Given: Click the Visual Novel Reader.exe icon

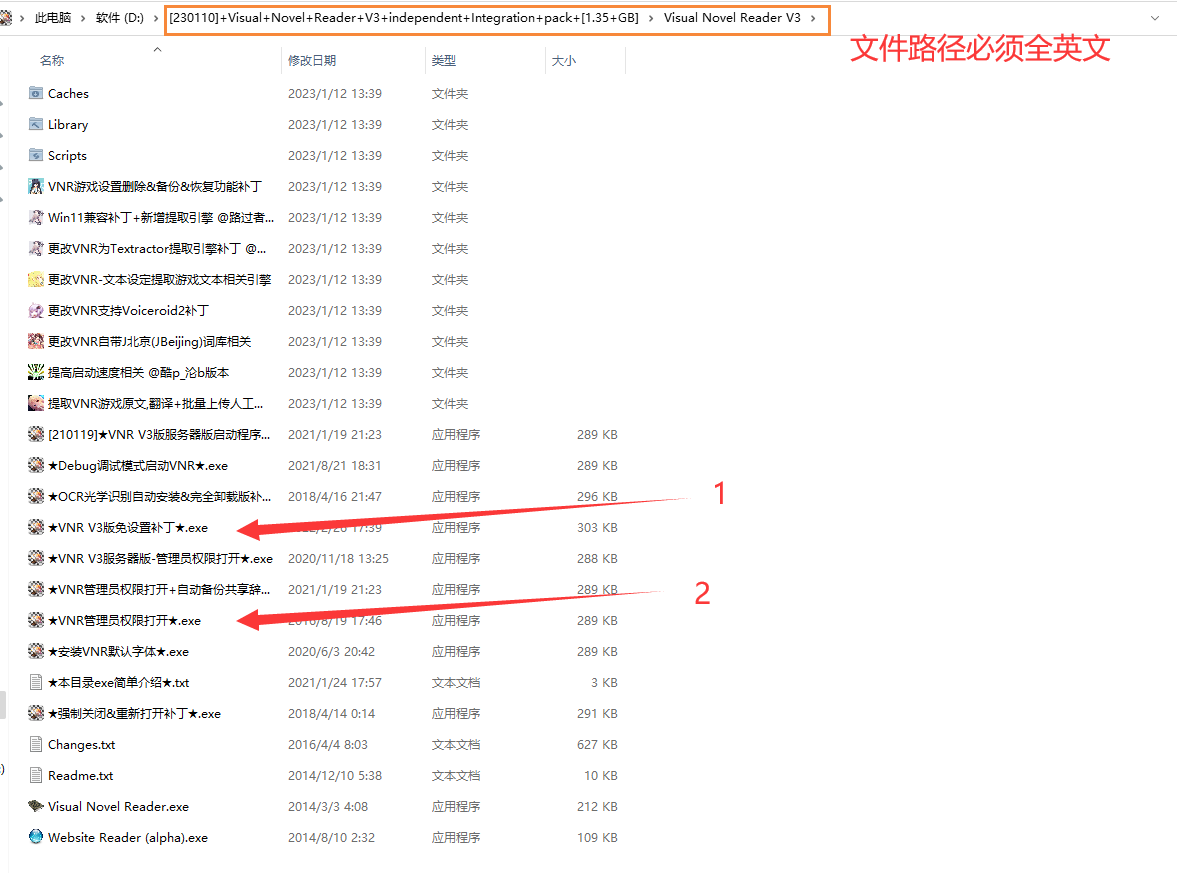Looking at the screenshot, I should tap(36, 806).
